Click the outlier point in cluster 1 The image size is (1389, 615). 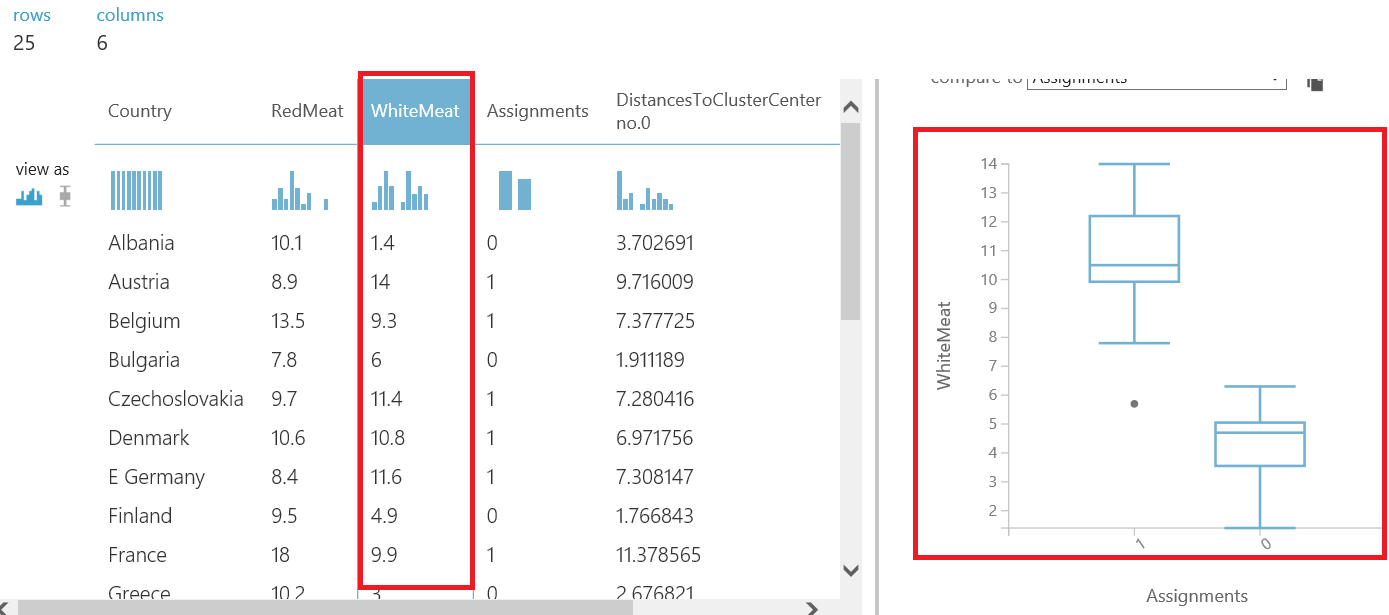pyautogui.click(x=1134, y=404)
